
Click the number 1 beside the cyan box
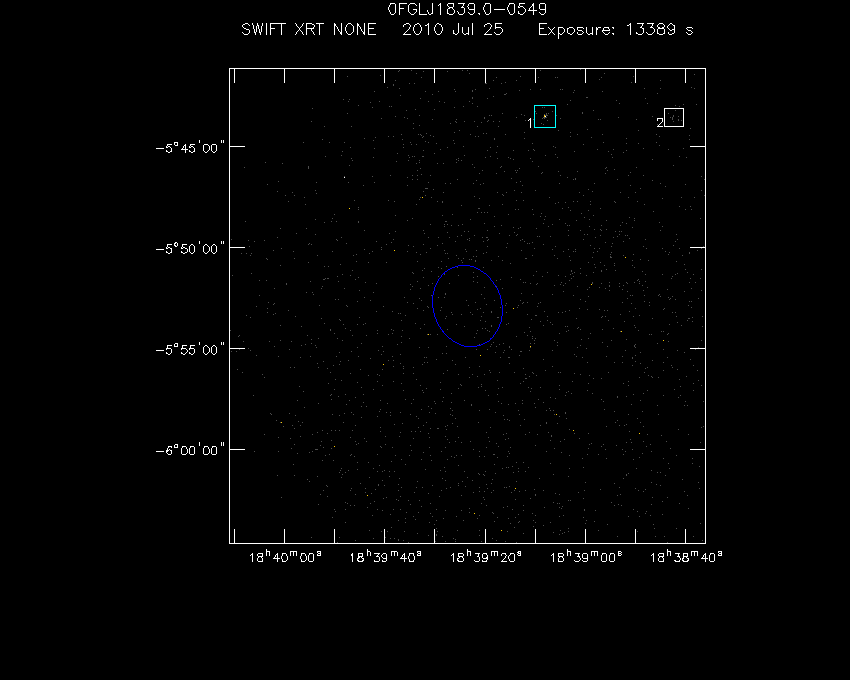point(530,124)
